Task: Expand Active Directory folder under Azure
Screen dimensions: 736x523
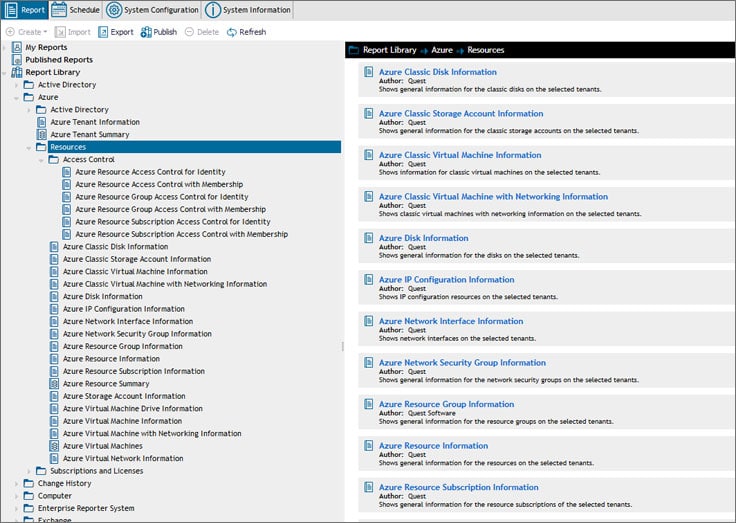Action: [29, 110]
